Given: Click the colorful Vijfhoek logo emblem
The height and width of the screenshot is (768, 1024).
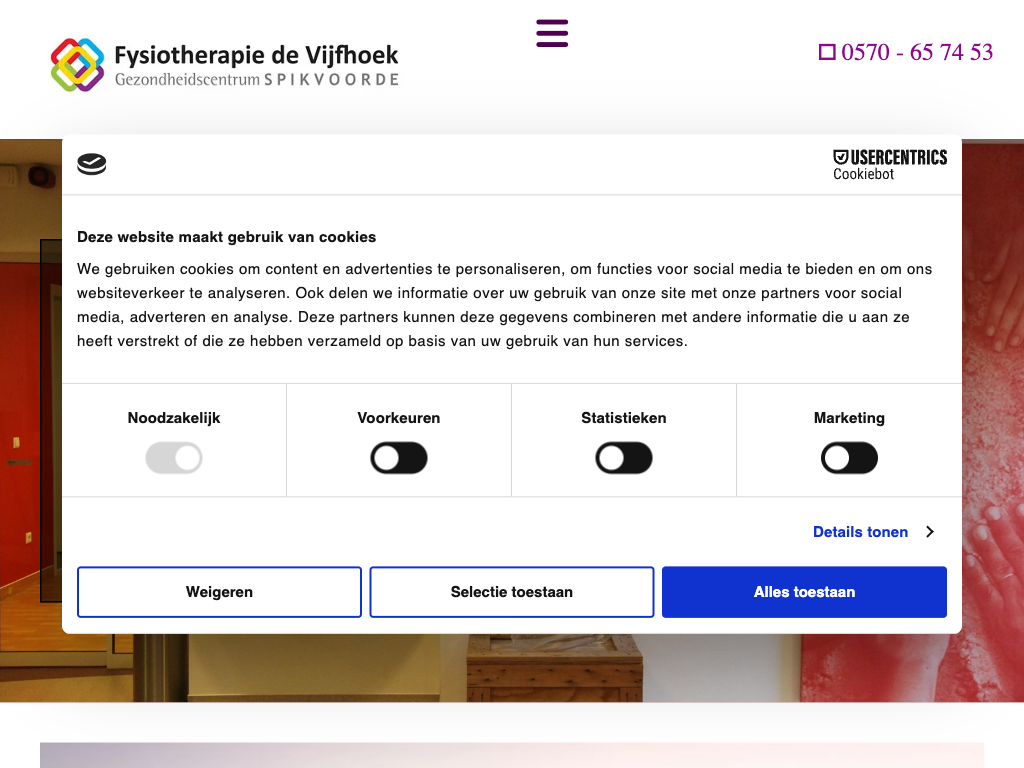Looking at the screenshot, I should (x=77, y=65).
